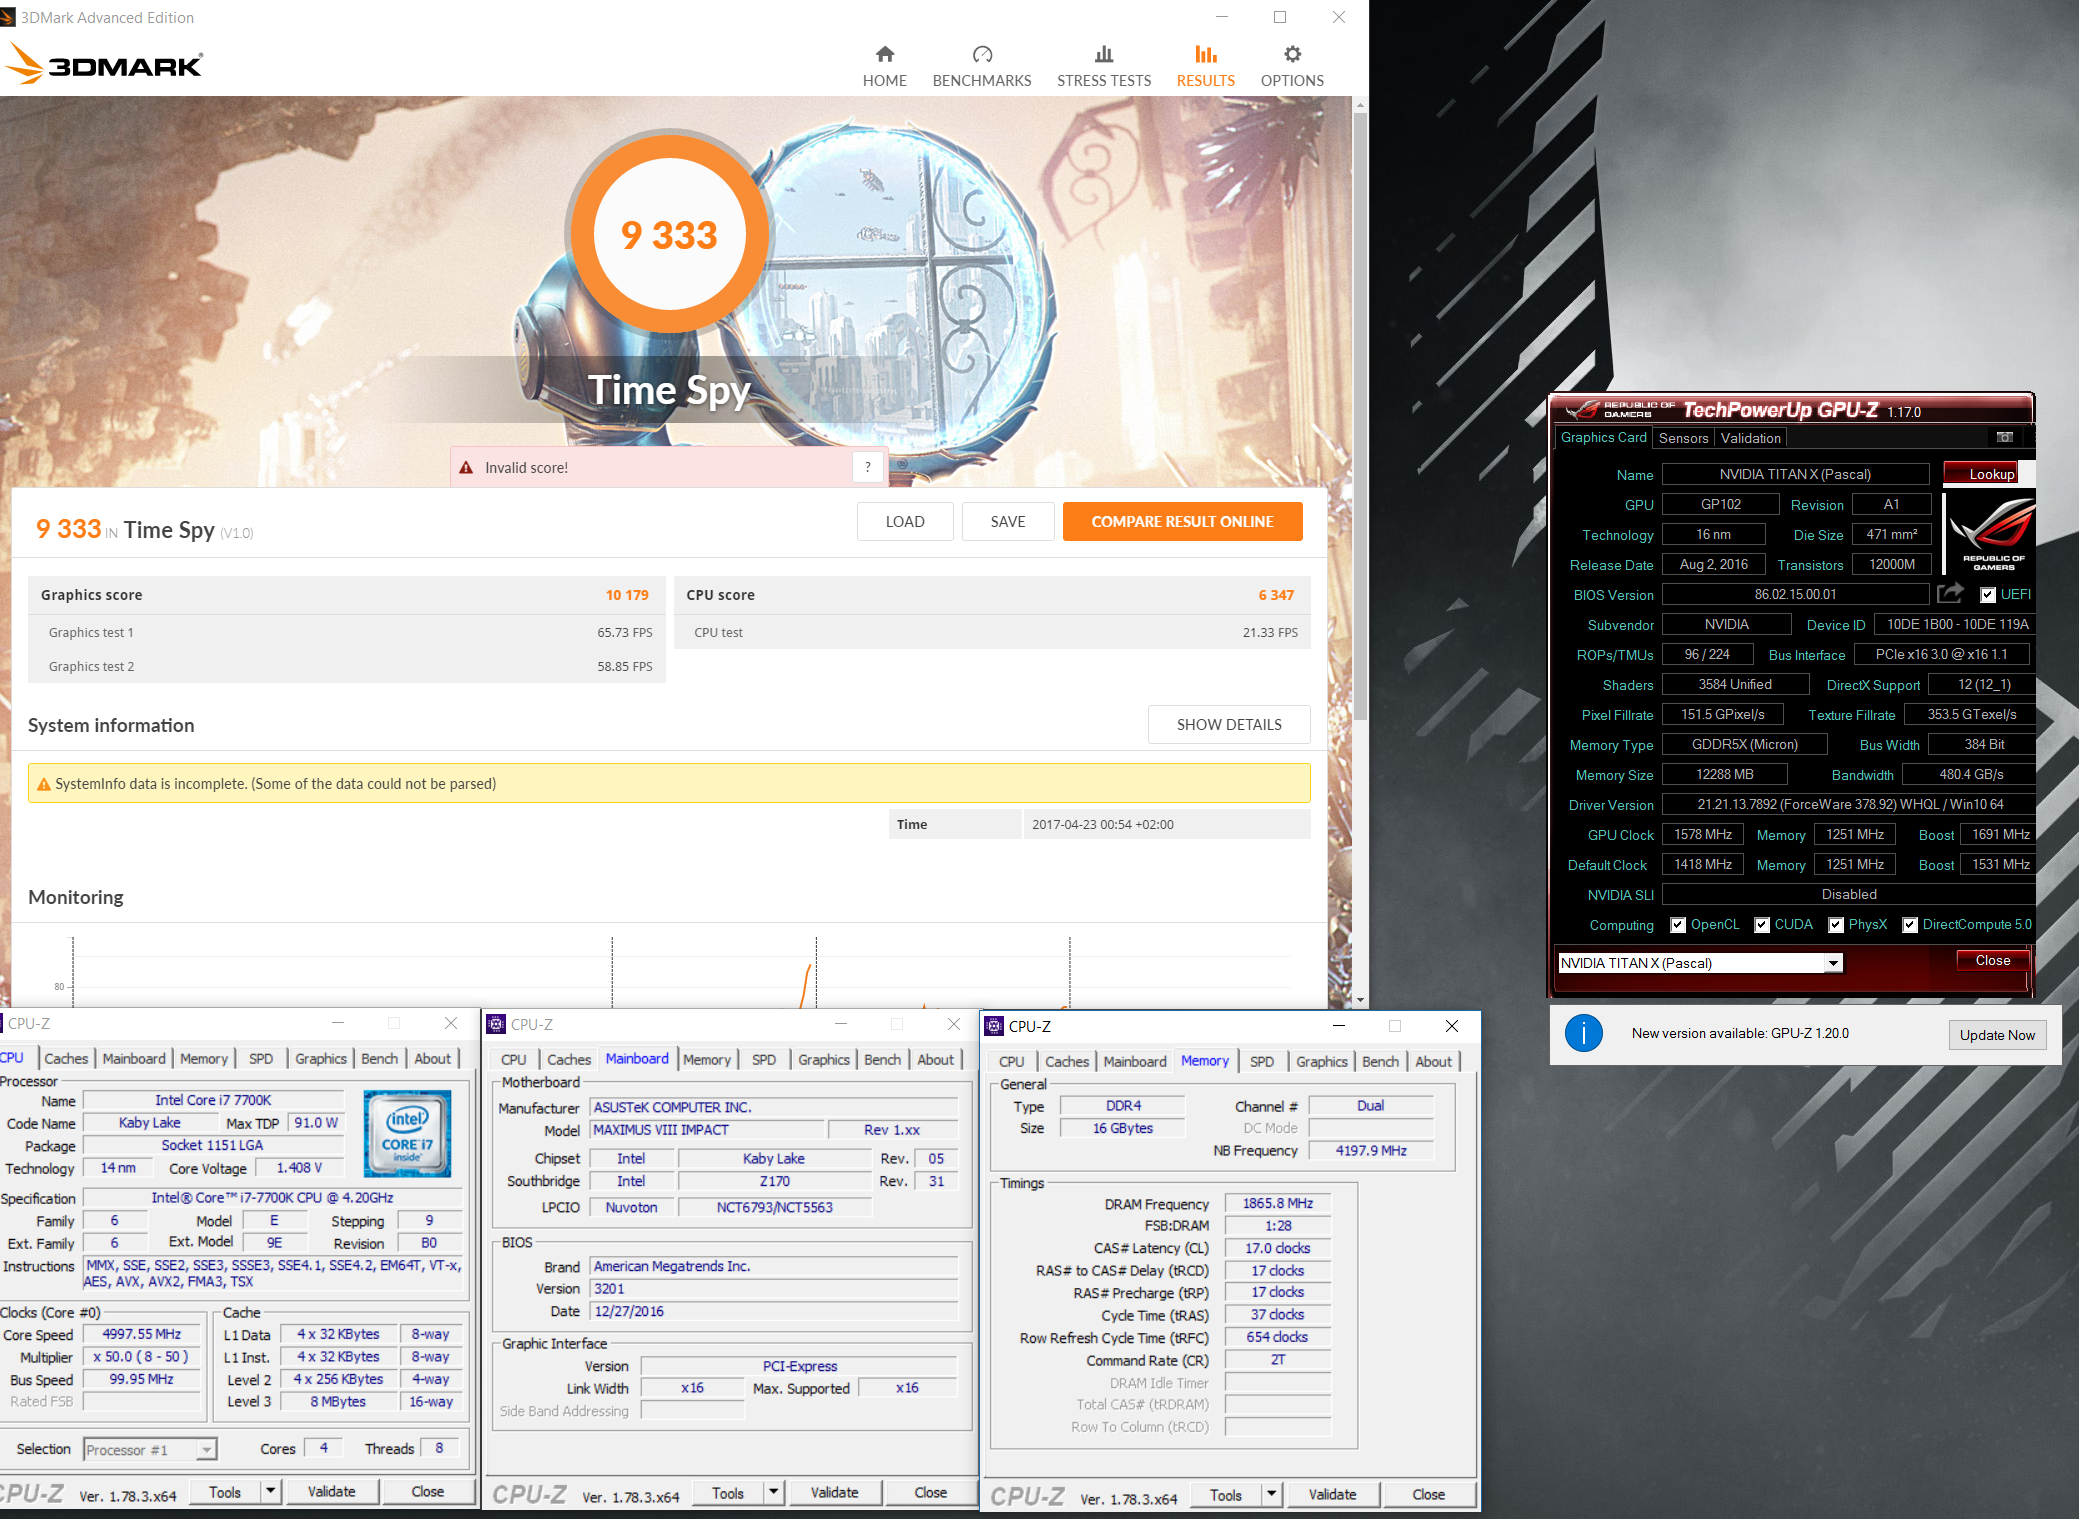Expand Tools dropdown arrow in CPU-Z CPU window
This screenshot has height=1519, width=2079.
pos(270,1491)
